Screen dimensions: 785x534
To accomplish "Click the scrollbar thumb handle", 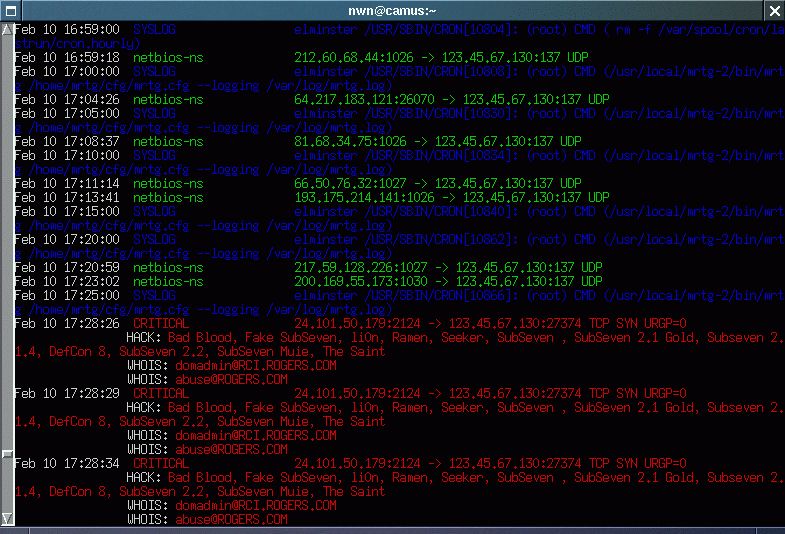I will tap(7, 456).
